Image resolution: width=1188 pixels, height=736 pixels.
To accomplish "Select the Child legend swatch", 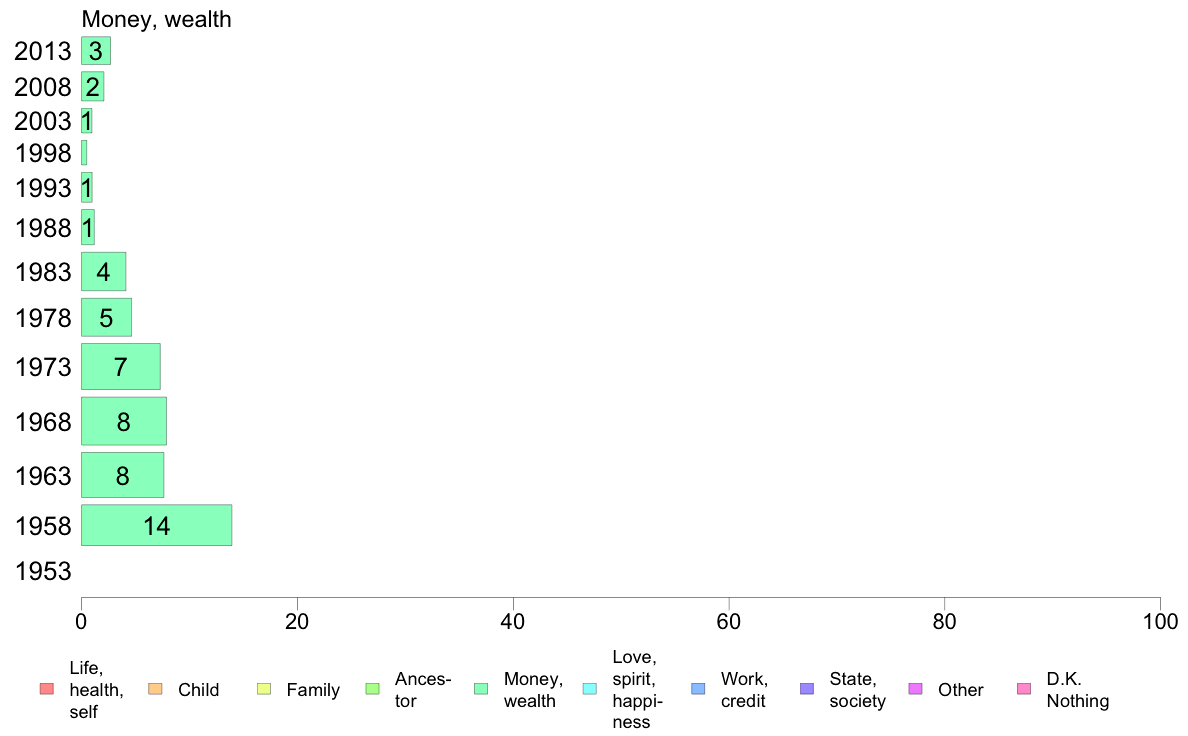I will pyautogui.click(x=155, y=689).
